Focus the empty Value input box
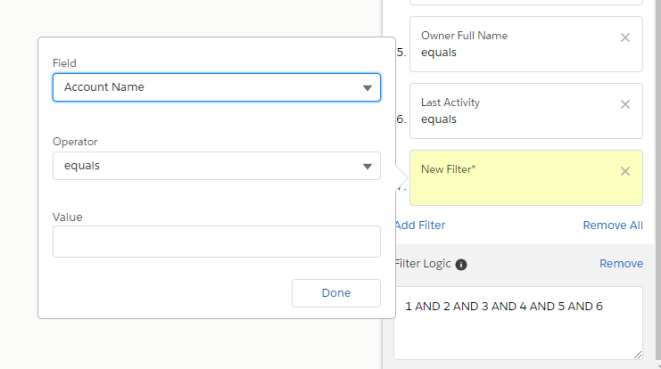Screen dimensions: 661x369 coord(217,242)
